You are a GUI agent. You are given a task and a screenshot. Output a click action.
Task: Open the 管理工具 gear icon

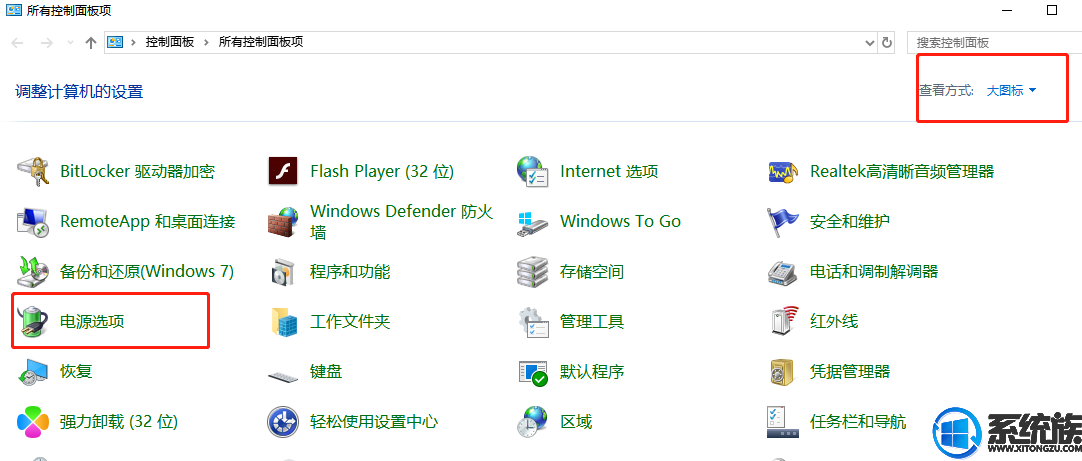pyautogui.click(x=532, y=322)
